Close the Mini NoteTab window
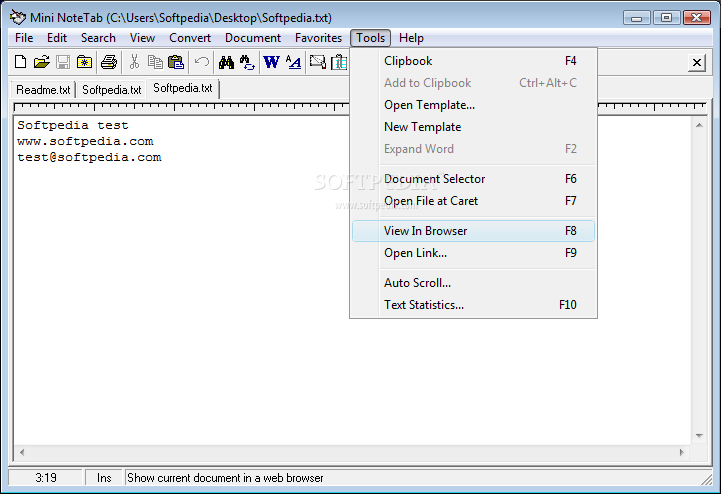This screenshot has width=721, height=494. pos(696,18)
